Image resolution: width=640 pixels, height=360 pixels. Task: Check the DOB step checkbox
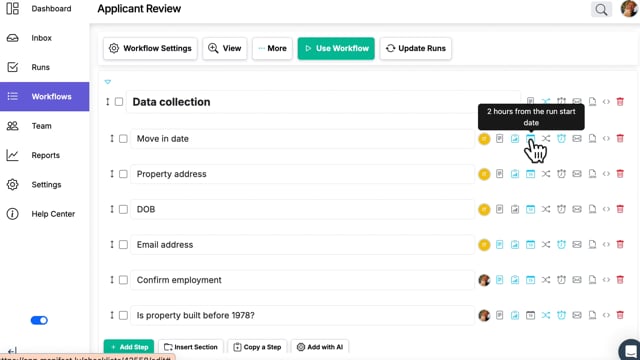pos(123,209)
